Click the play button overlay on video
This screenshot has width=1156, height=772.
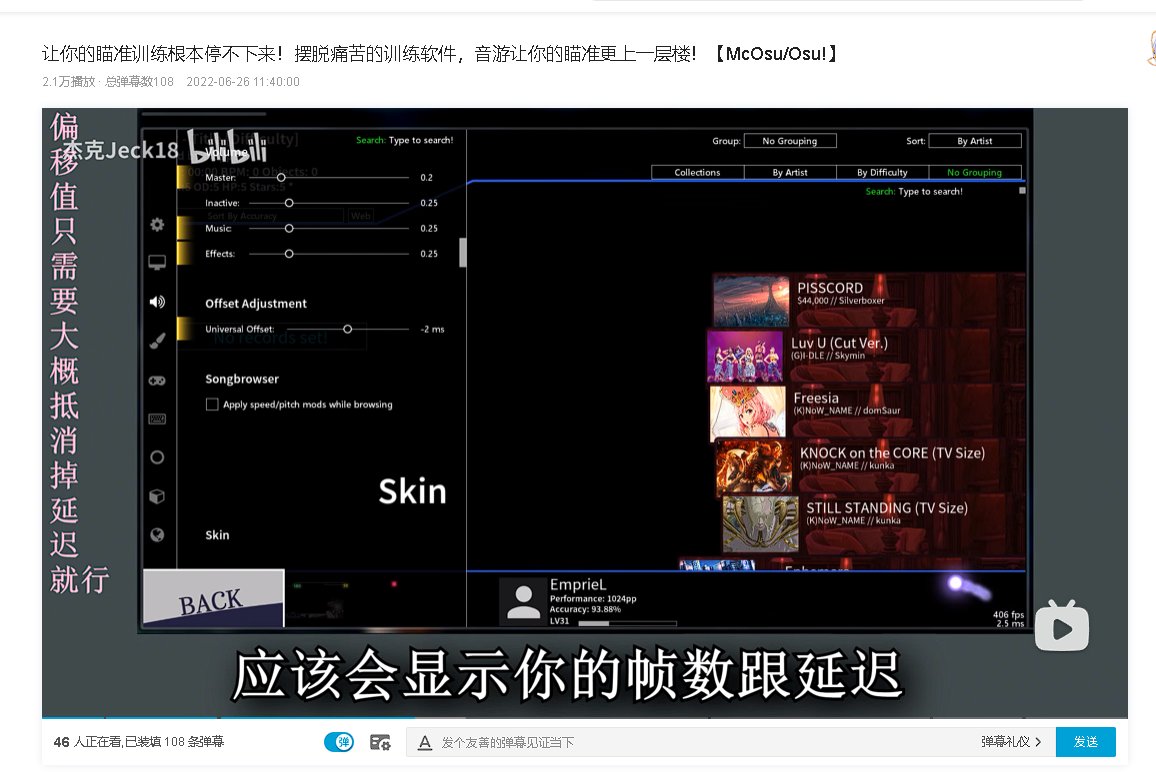pyautogui.click(x=1062, y=626)
